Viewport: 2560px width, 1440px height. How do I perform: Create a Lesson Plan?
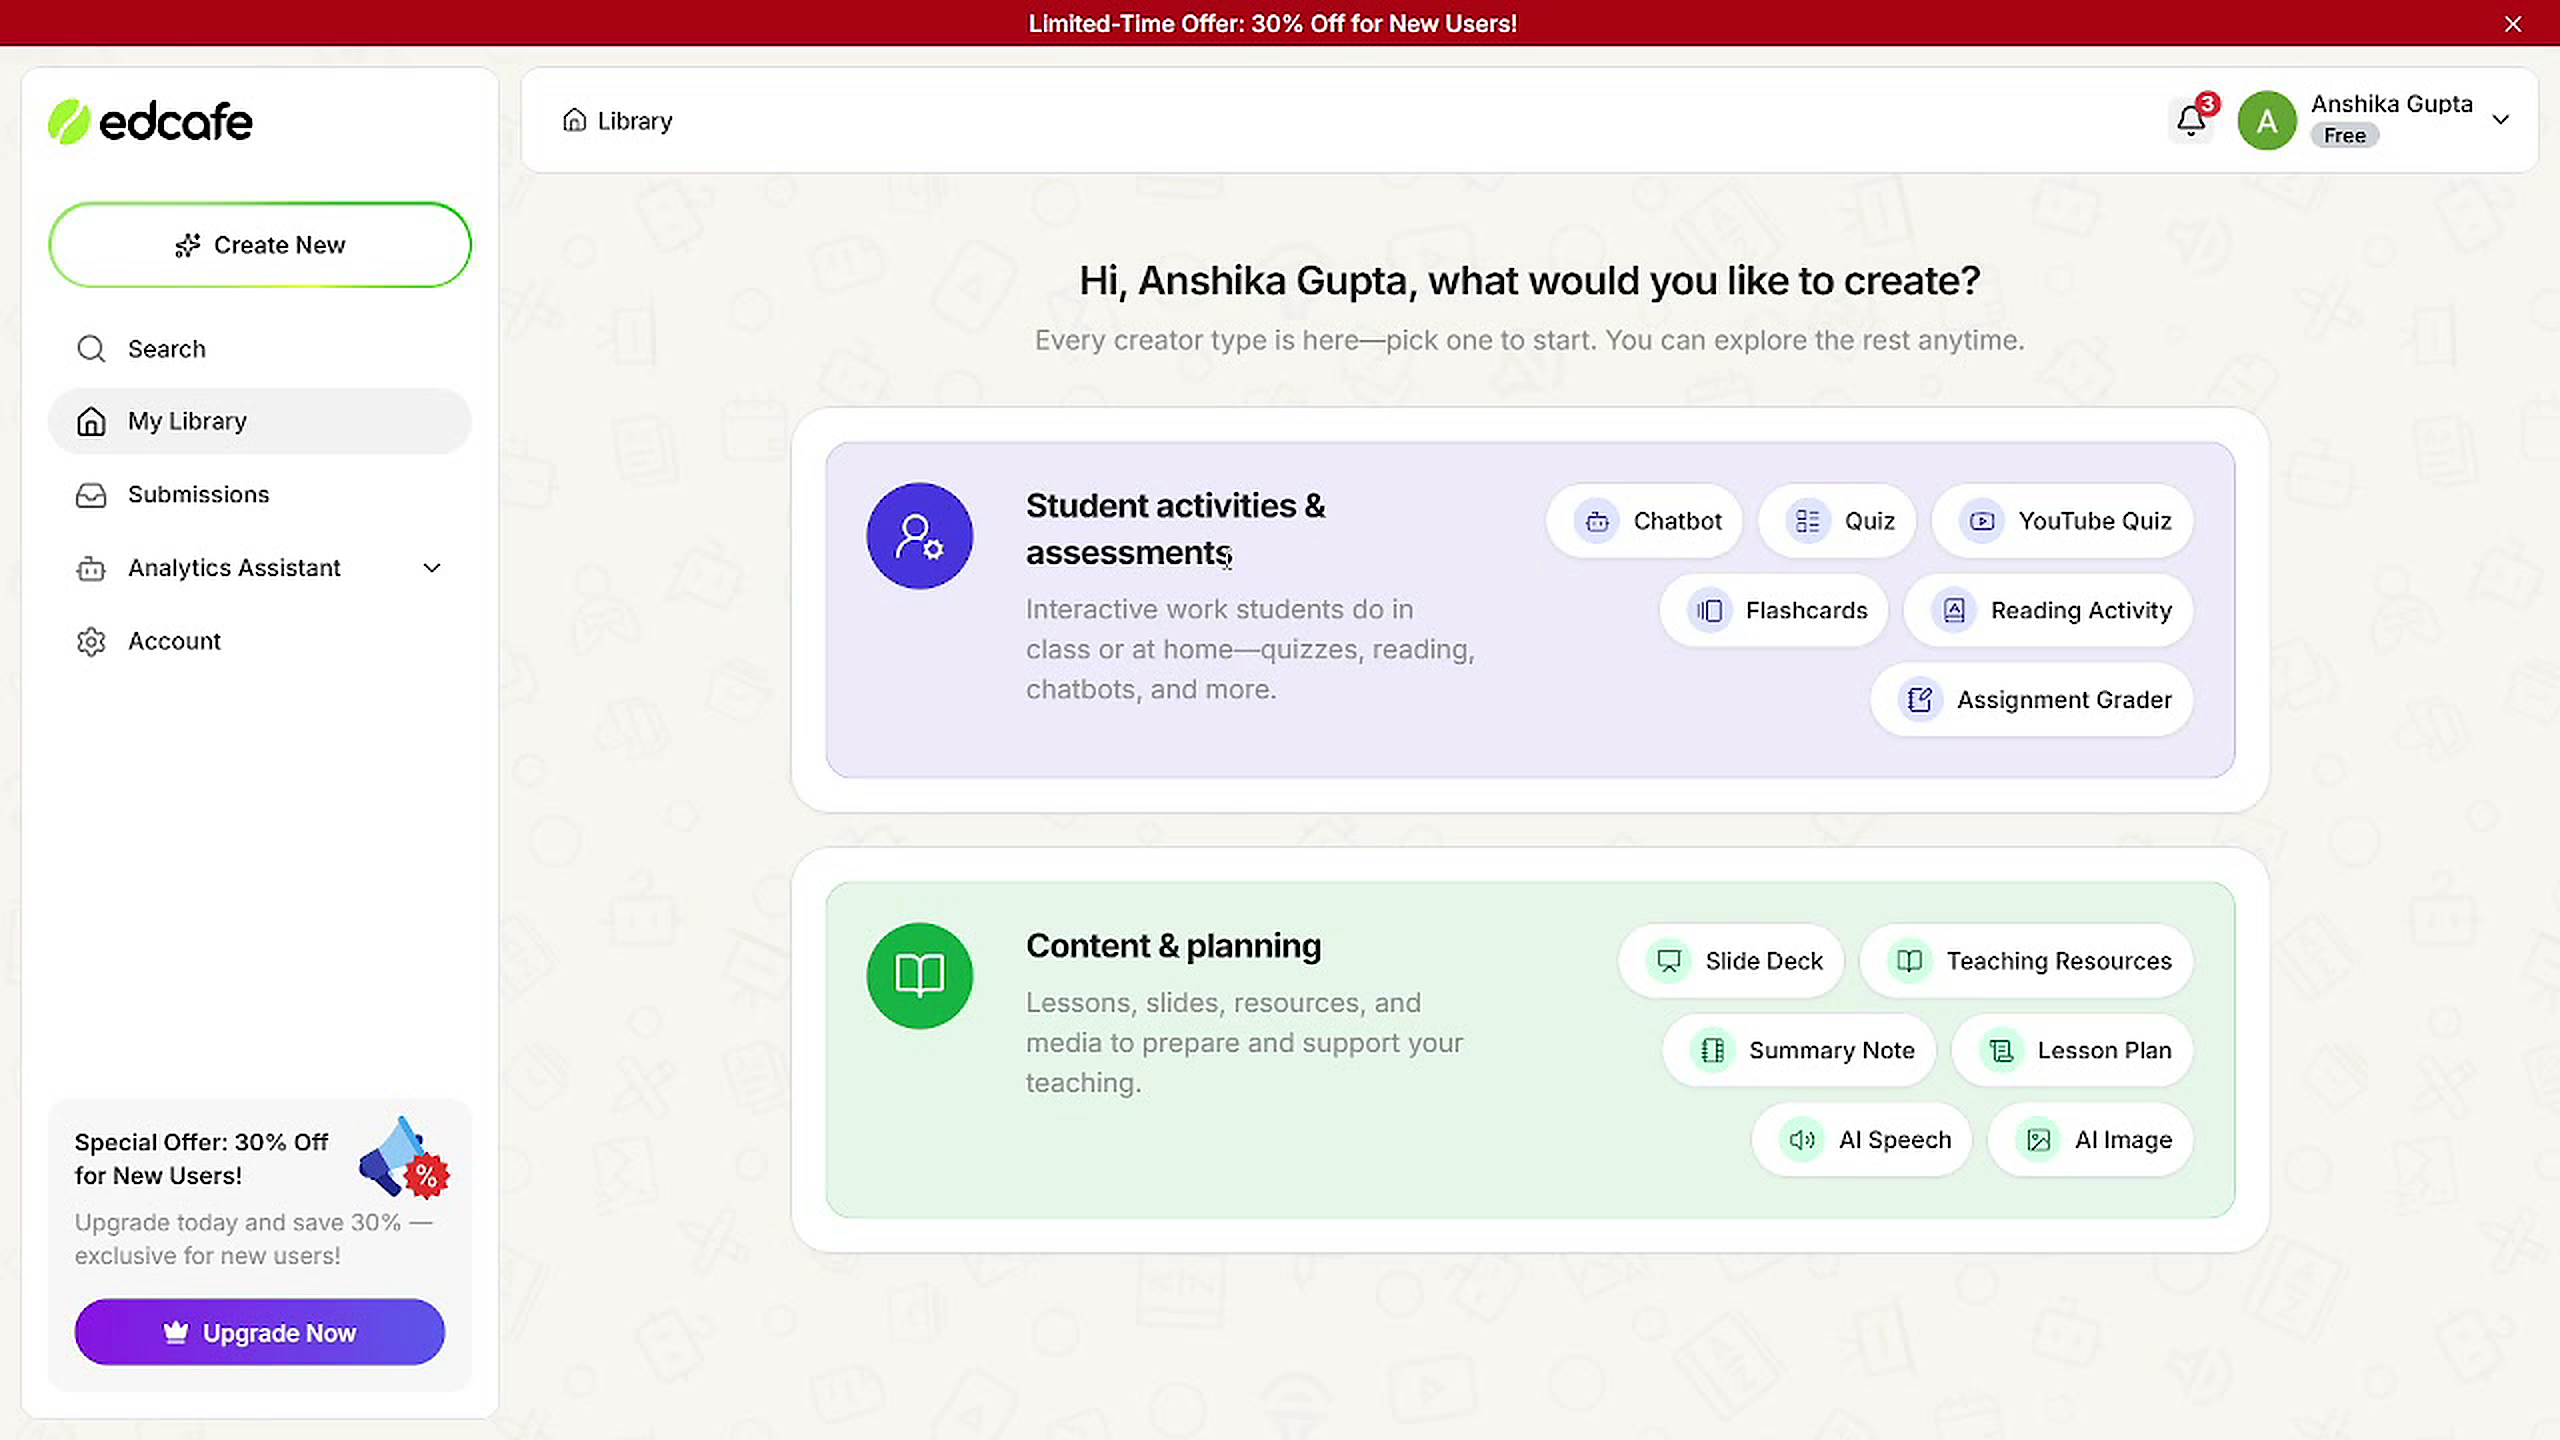coord(2072,1050)
